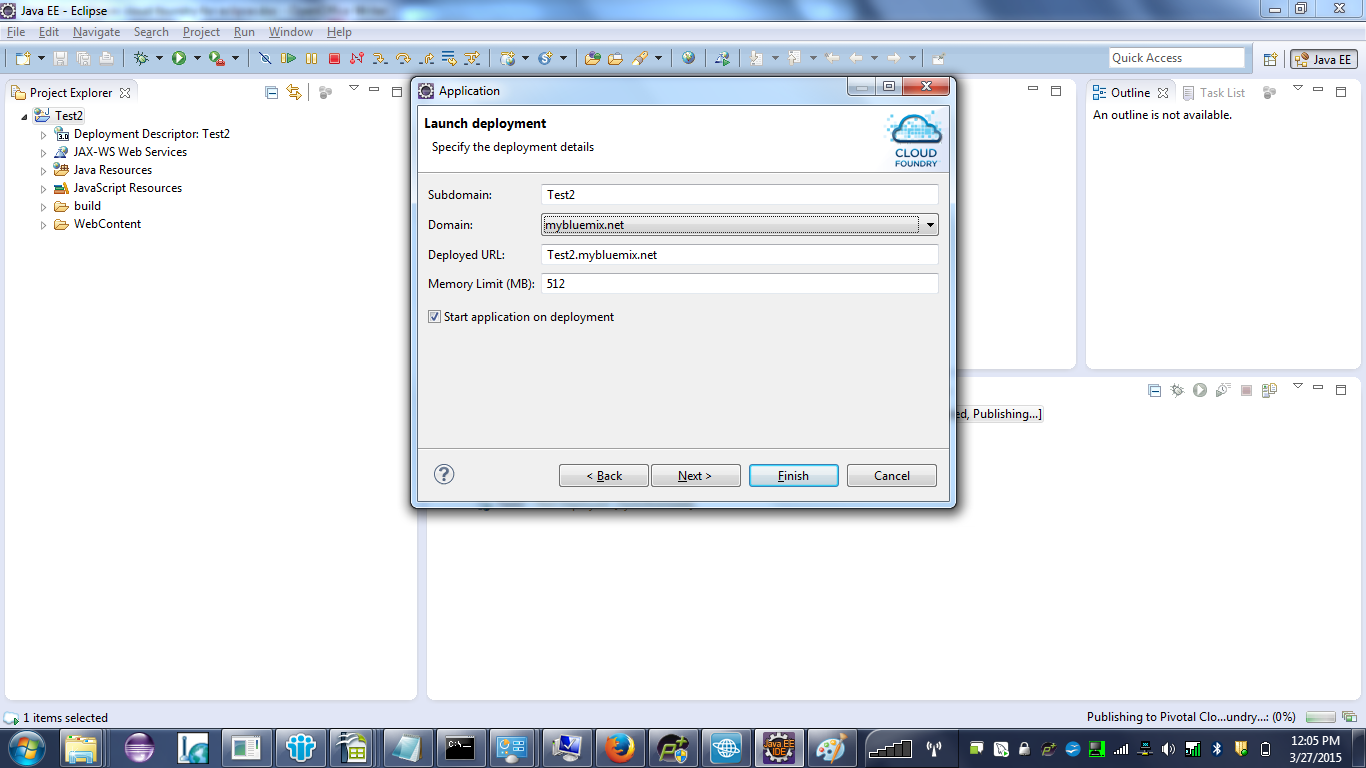The image size is (1366, 768).
Task: Open Firefox from the taskbar
Action: [620, 747]
